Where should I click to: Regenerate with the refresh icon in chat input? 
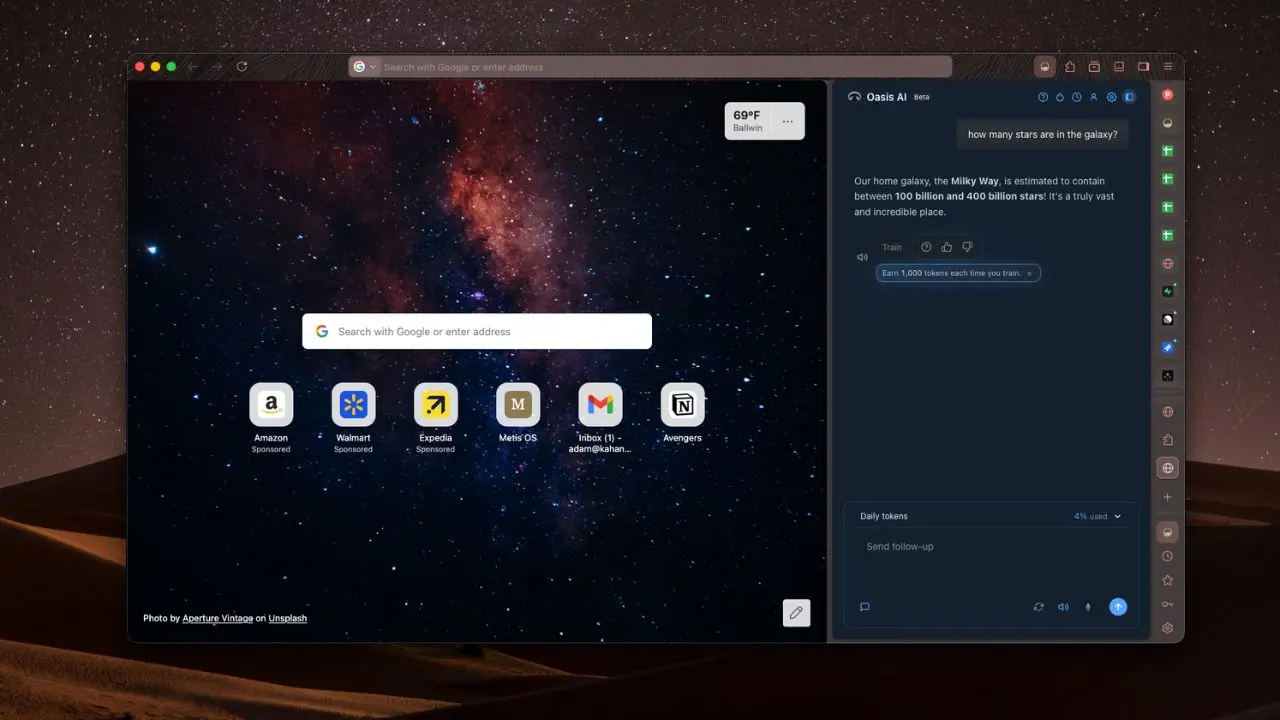[x=1039, y=607]
